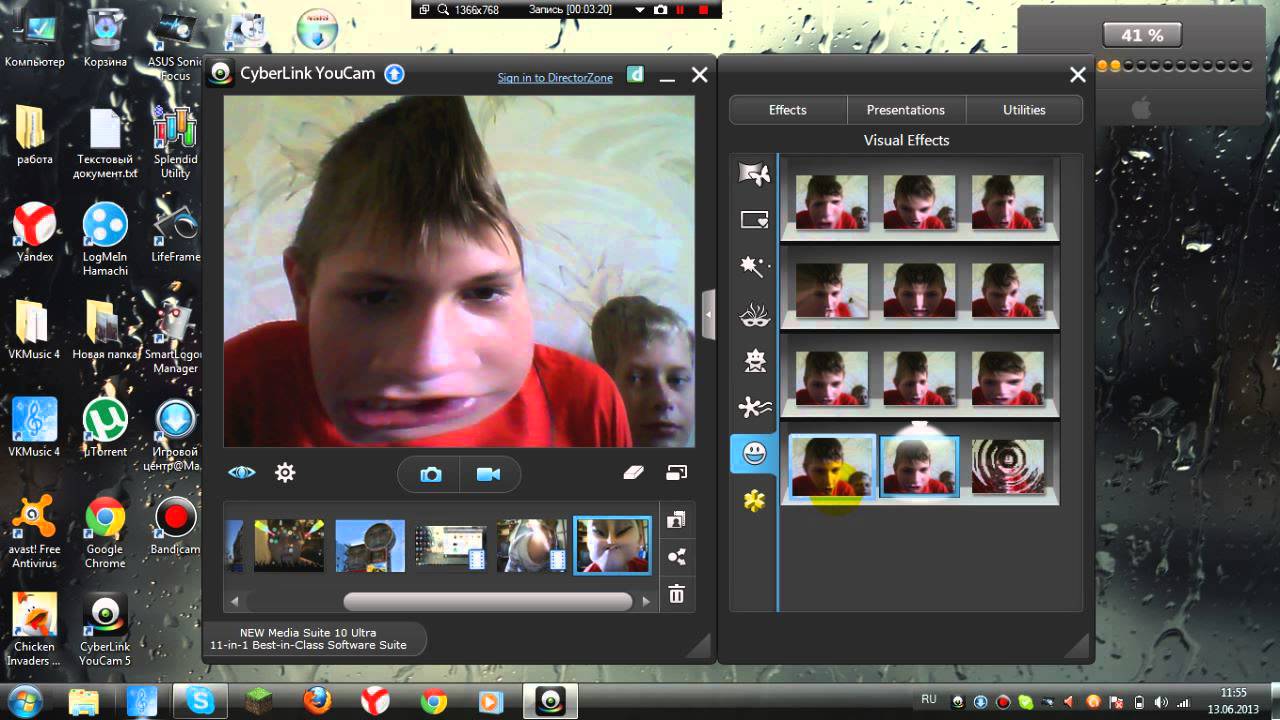Click the topmost icon right of the media strip

tap(676, 520)
